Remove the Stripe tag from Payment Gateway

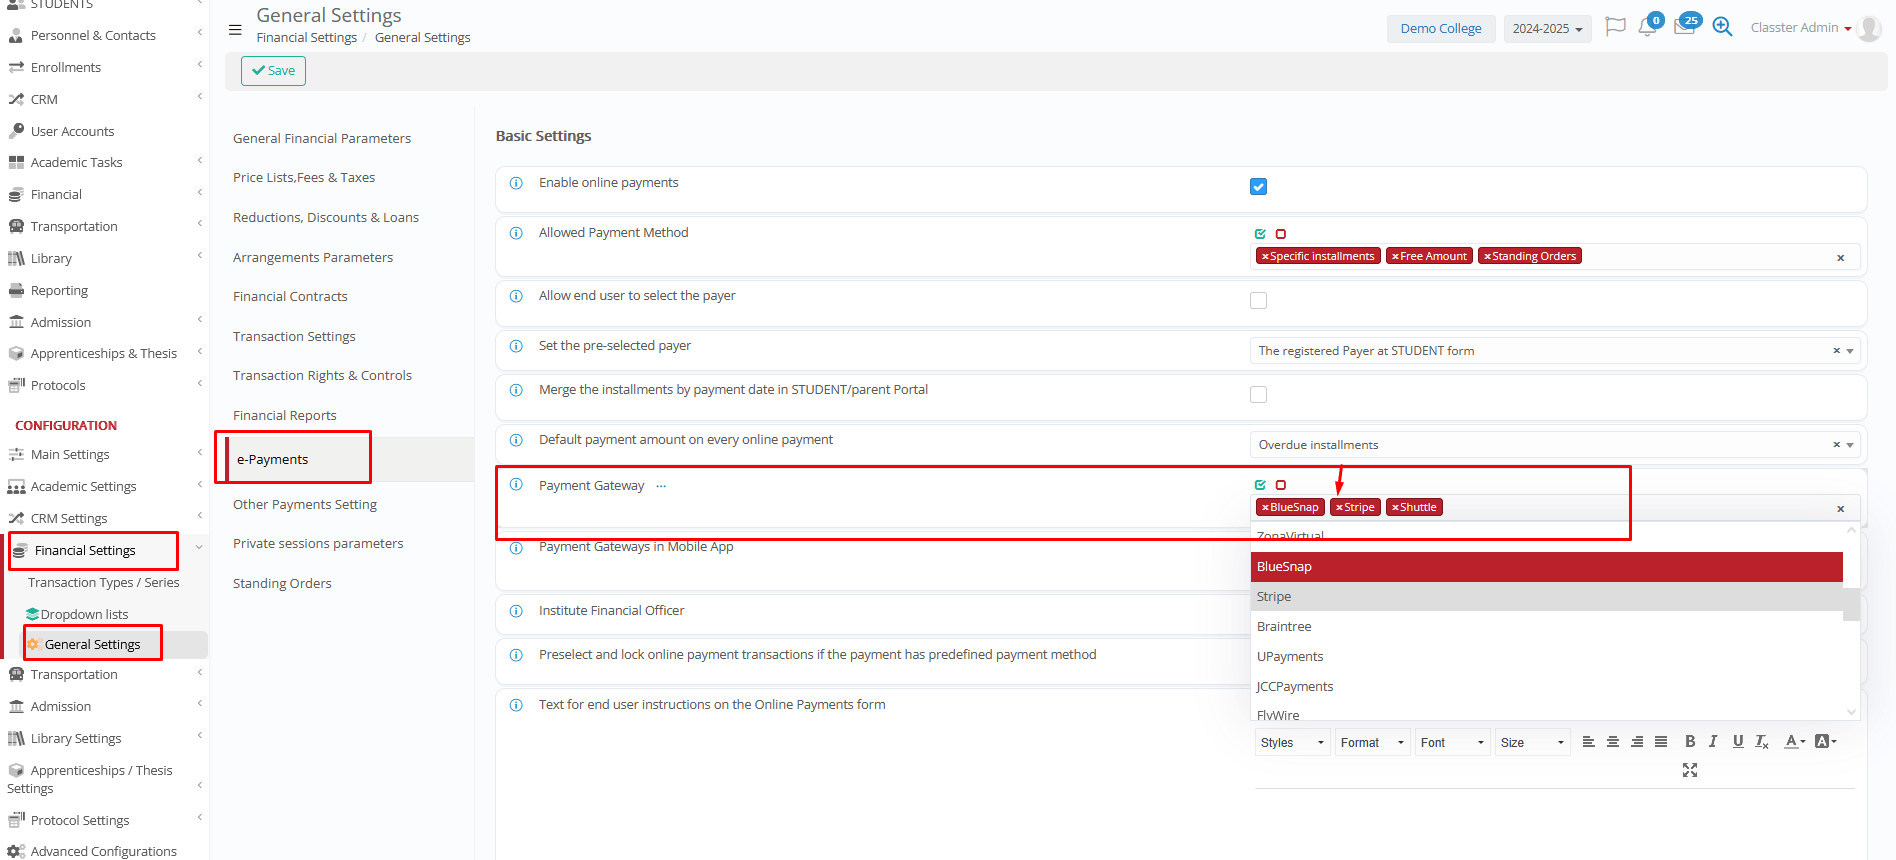(1339, 508)
